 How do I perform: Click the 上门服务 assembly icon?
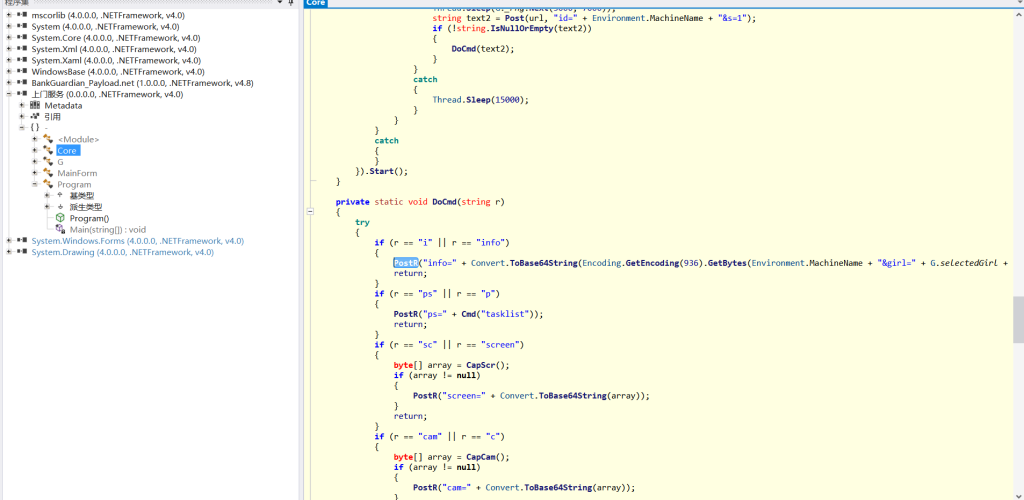(x=22, y=94)
